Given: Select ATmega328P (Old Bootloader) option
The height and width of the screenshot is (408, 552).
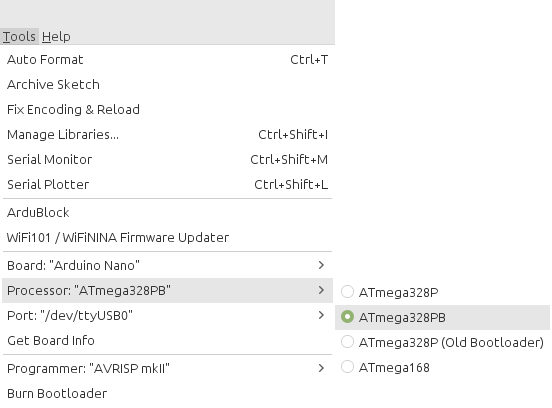Looking at the screenshot, I should 443,343.
